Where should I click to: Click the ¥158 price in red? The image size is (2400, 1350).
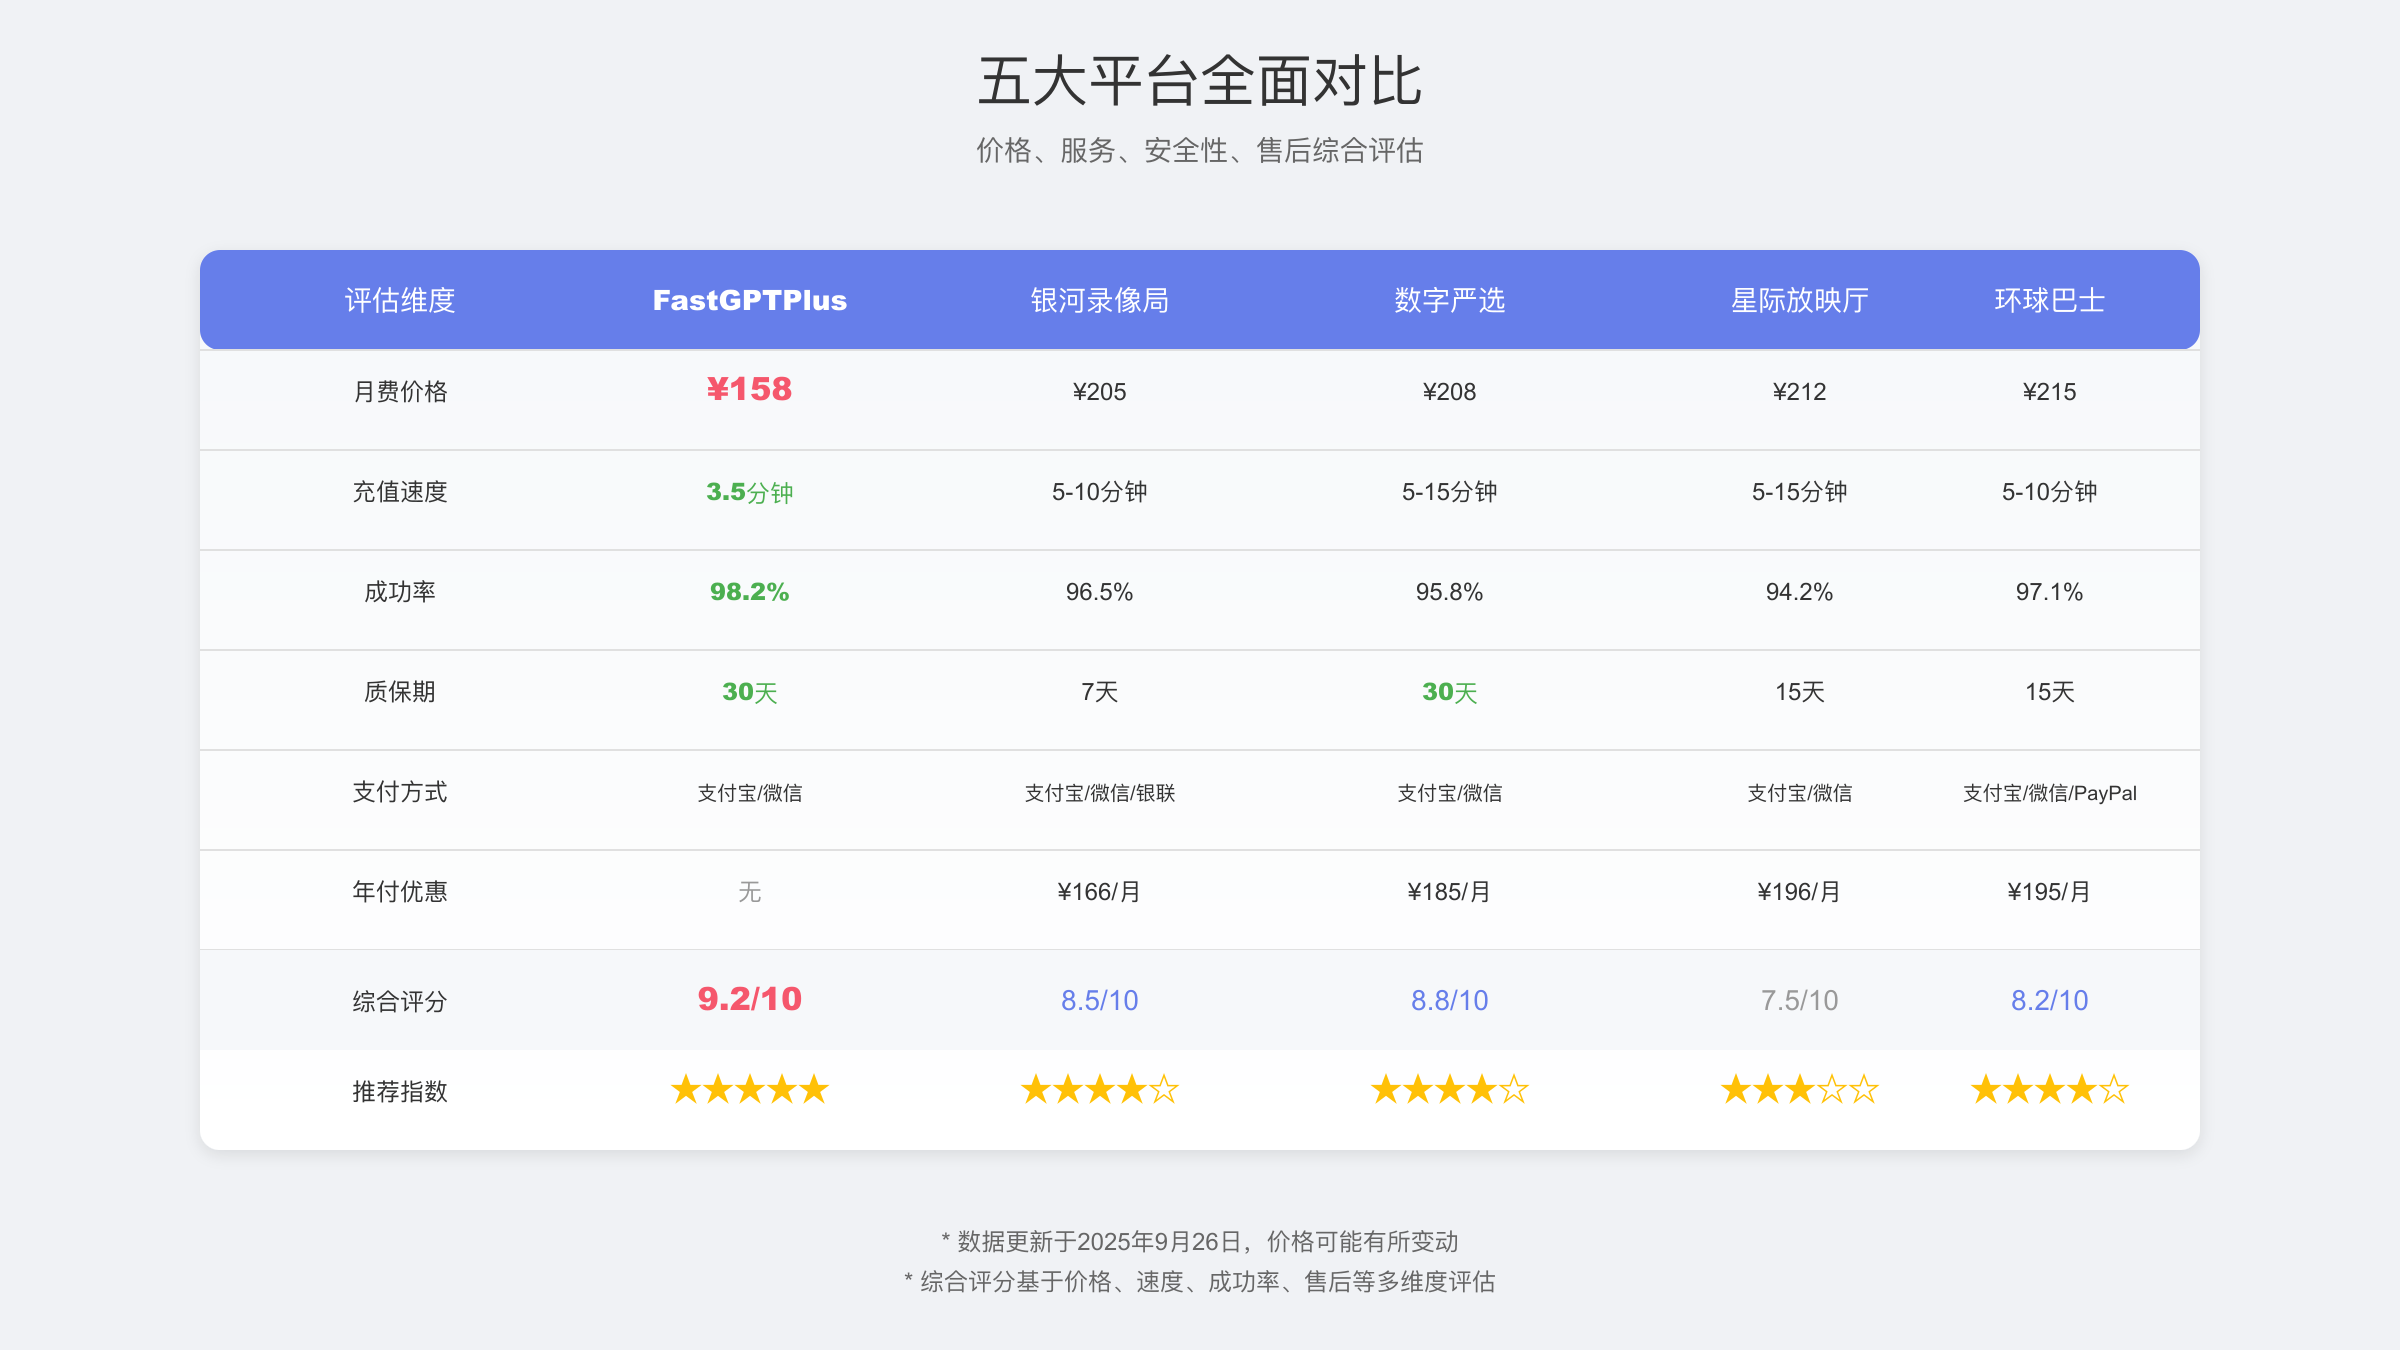tap(749, 389)
